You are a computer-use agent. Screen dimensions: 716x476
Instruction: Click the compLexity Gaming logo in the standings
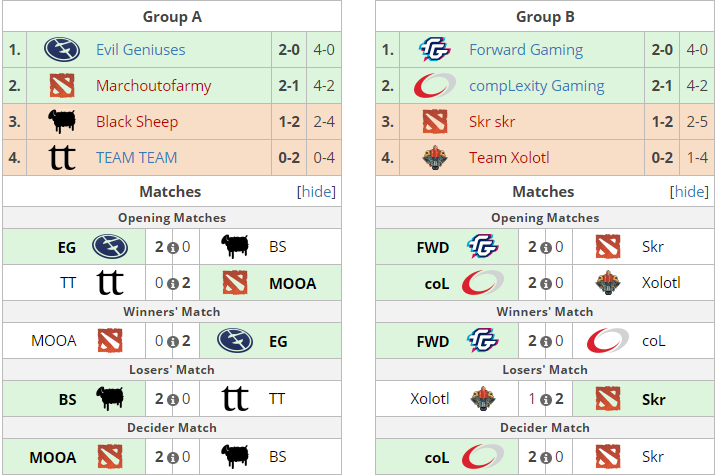[435, 85]
